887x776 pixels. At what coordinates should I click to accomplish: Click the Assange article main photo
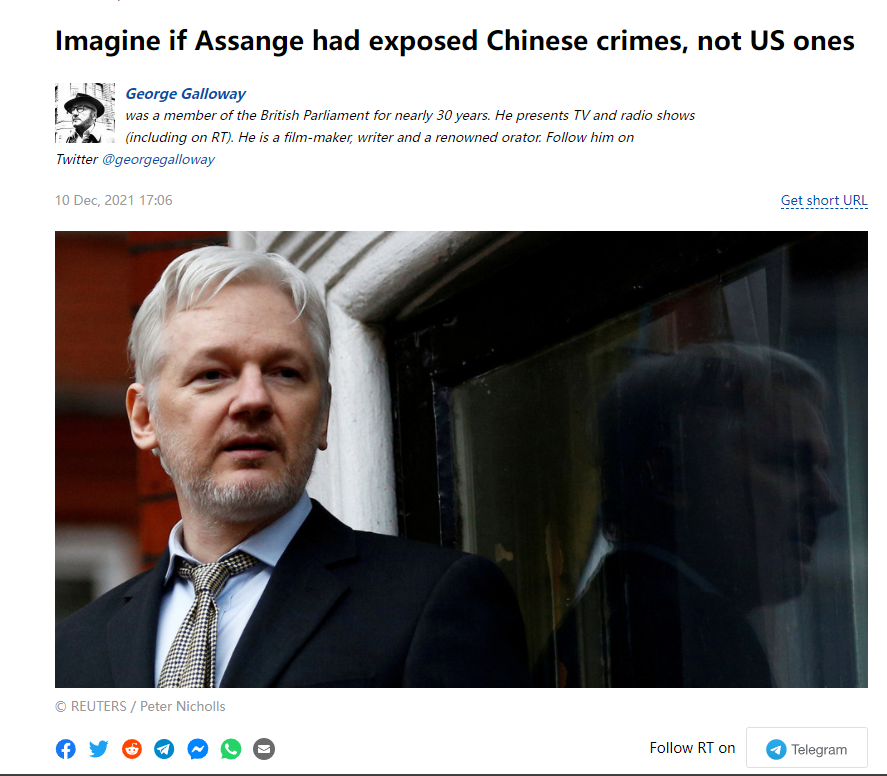(461, 459)
